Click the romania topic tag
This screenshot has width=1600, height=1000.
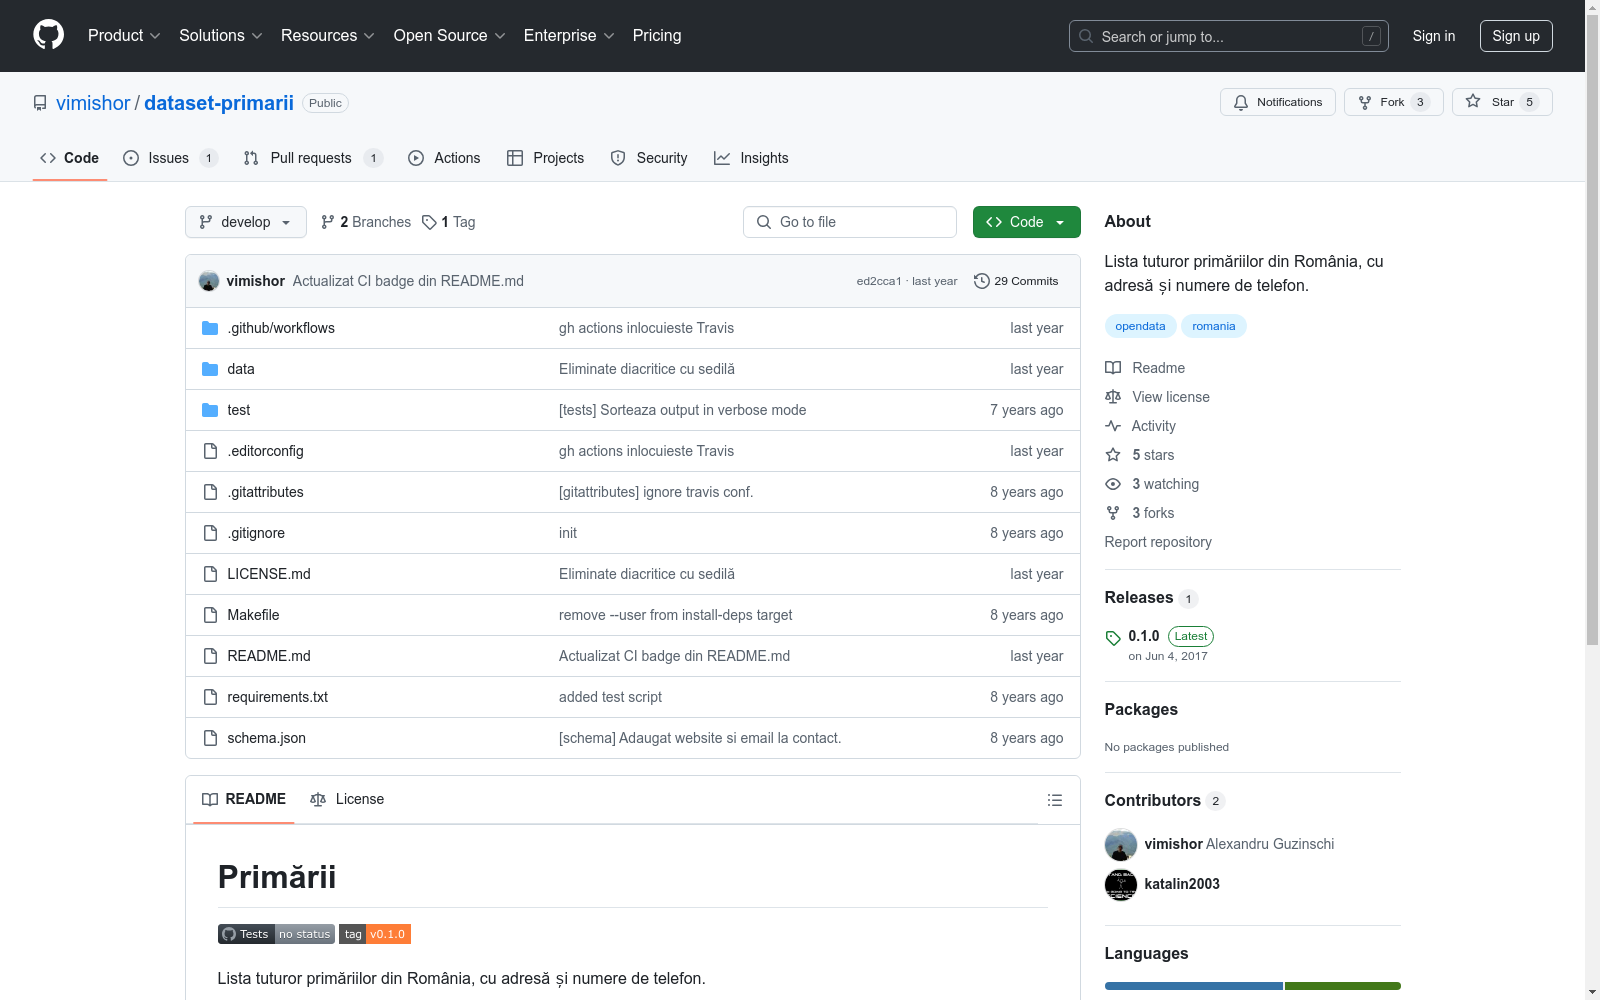(x=1214, y=326)
